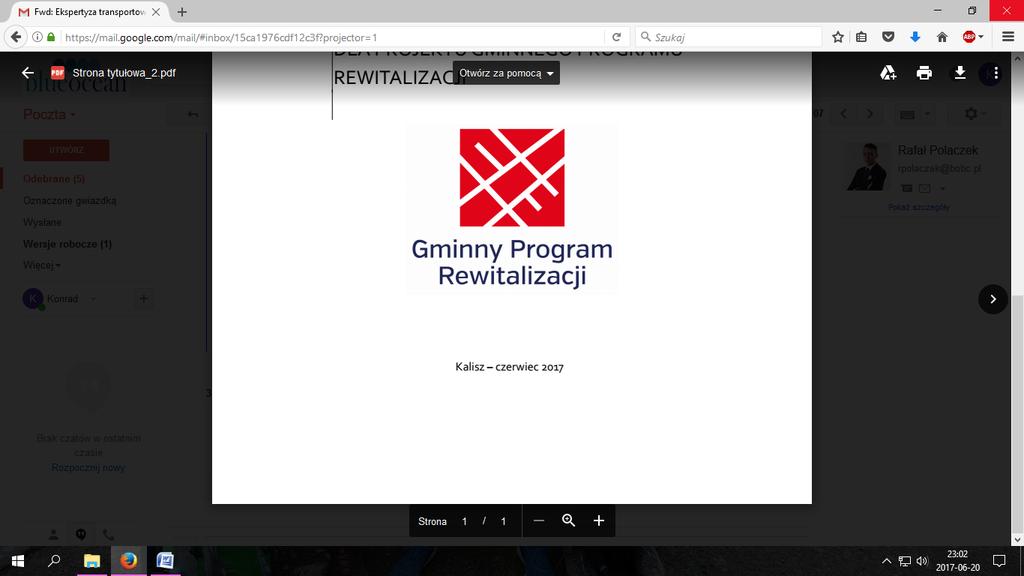Image resolution: width=1024 pixels, height=576 pixels.
Task: Show site info via the padlock icon
Action: (51, 37)
